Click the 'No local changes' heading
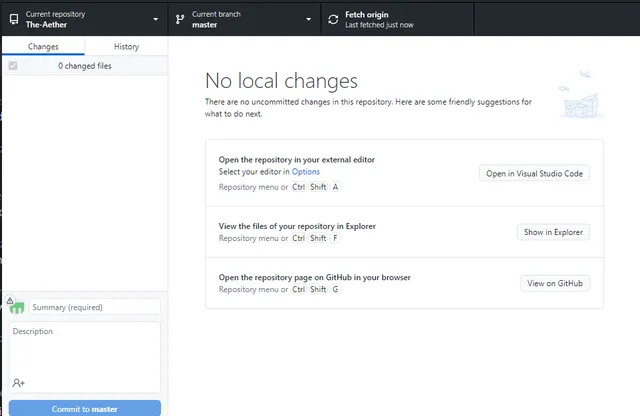This screenshot has height=416, width=640. 281,81
